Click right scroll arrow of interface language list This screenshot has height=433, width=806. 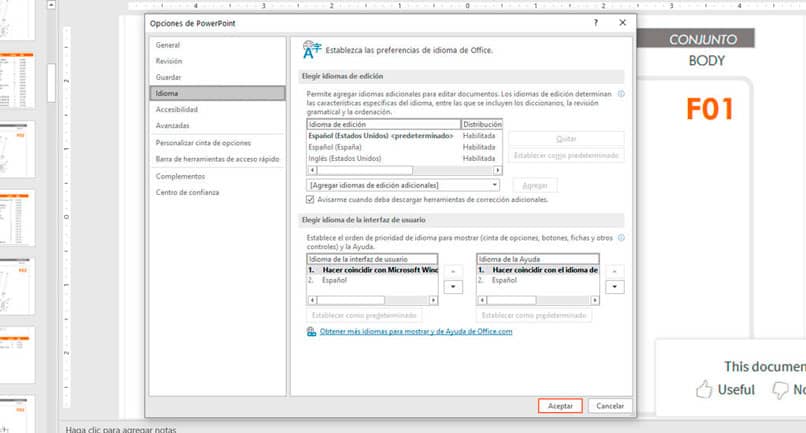[x=433, y=300]
